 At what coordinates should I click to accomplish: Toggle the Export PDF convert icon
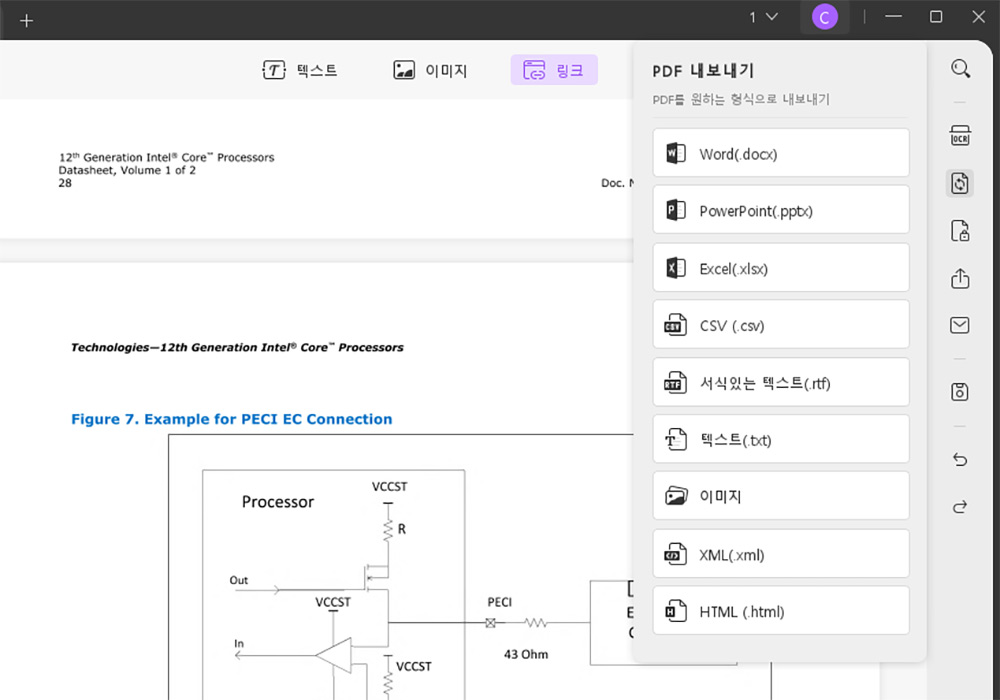click(960, 184)
